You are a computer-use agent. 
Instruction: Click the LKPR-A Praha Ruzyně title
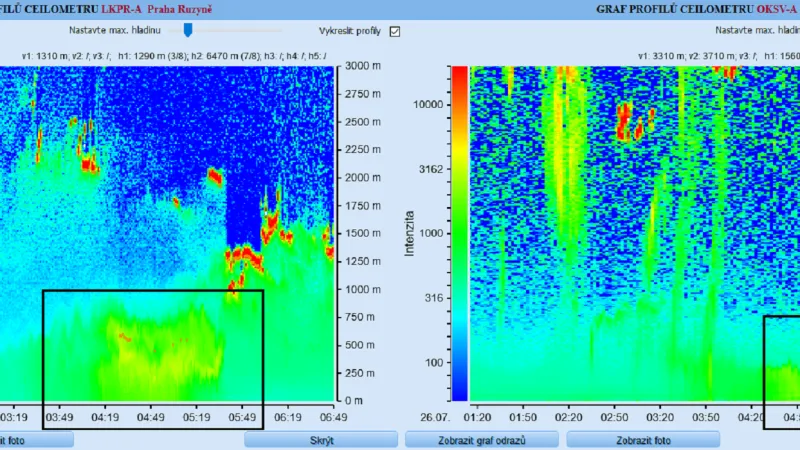coord(156,9)
